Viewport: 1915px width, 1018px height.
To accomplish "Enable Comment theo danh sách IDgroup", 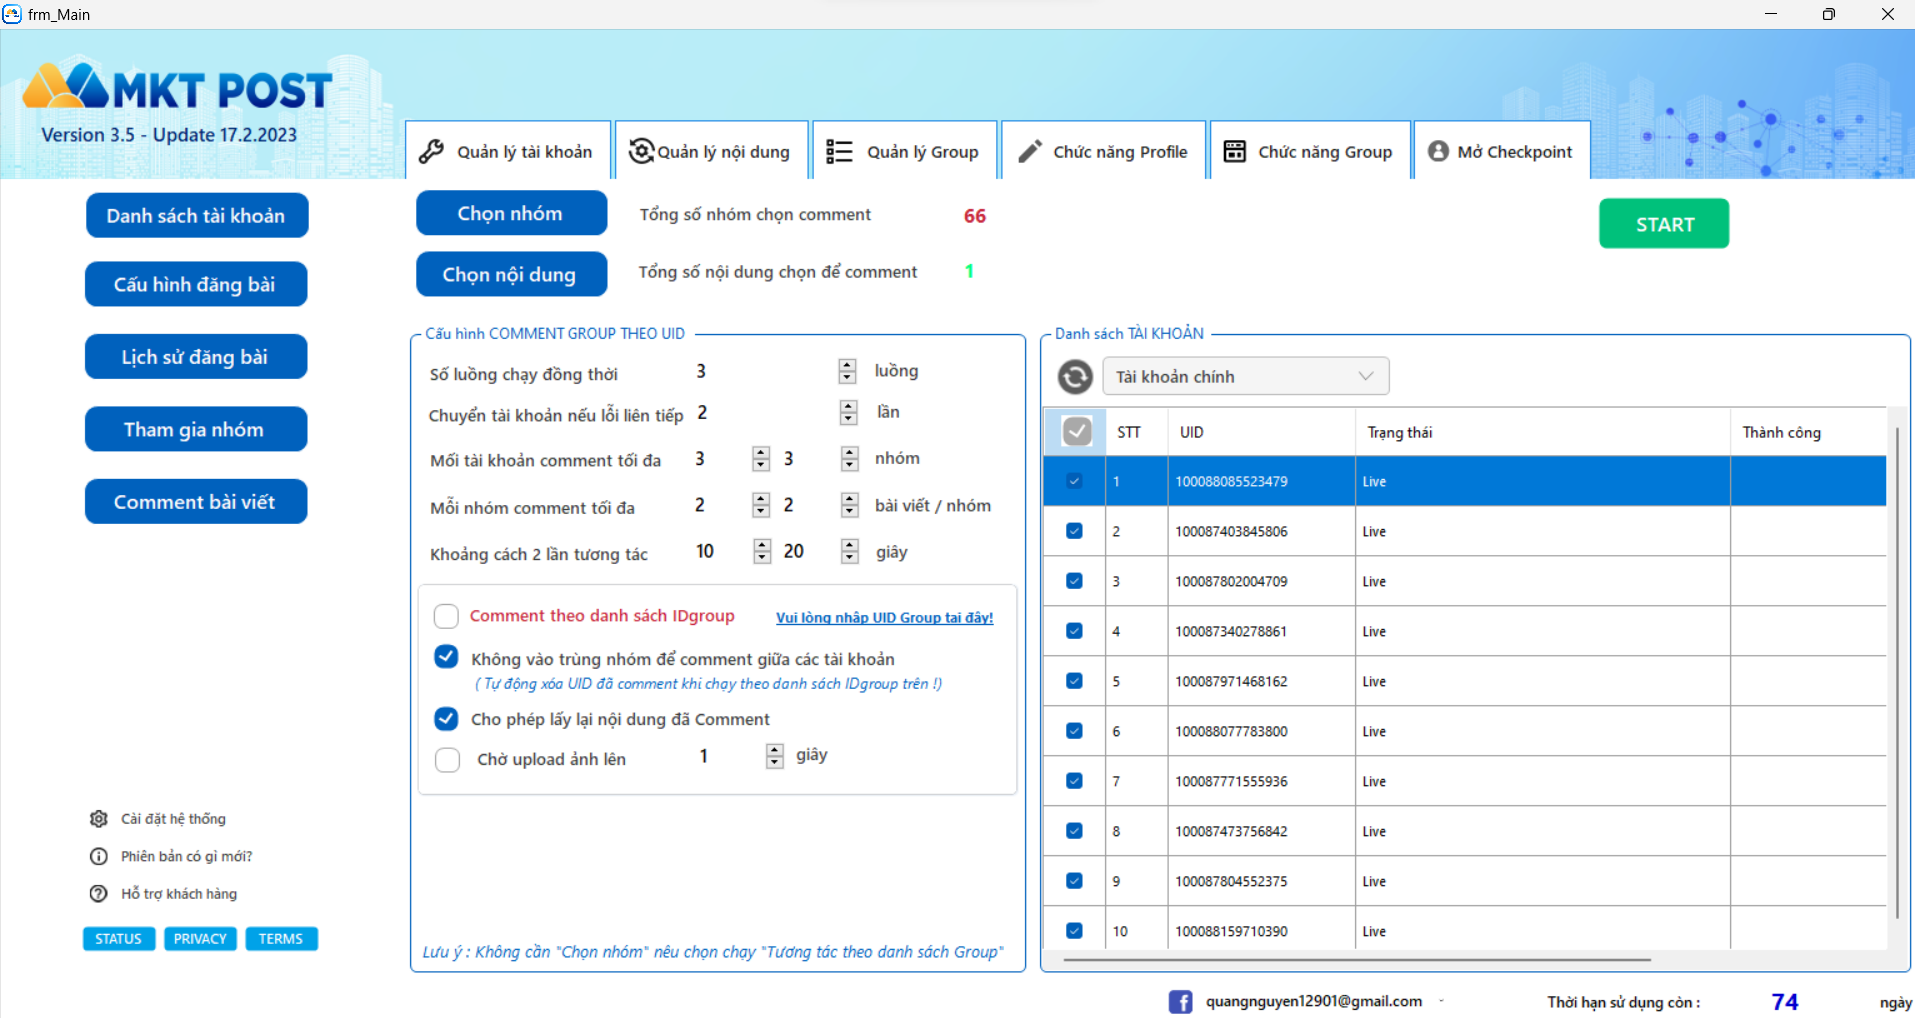I will (x=446, y=616).
